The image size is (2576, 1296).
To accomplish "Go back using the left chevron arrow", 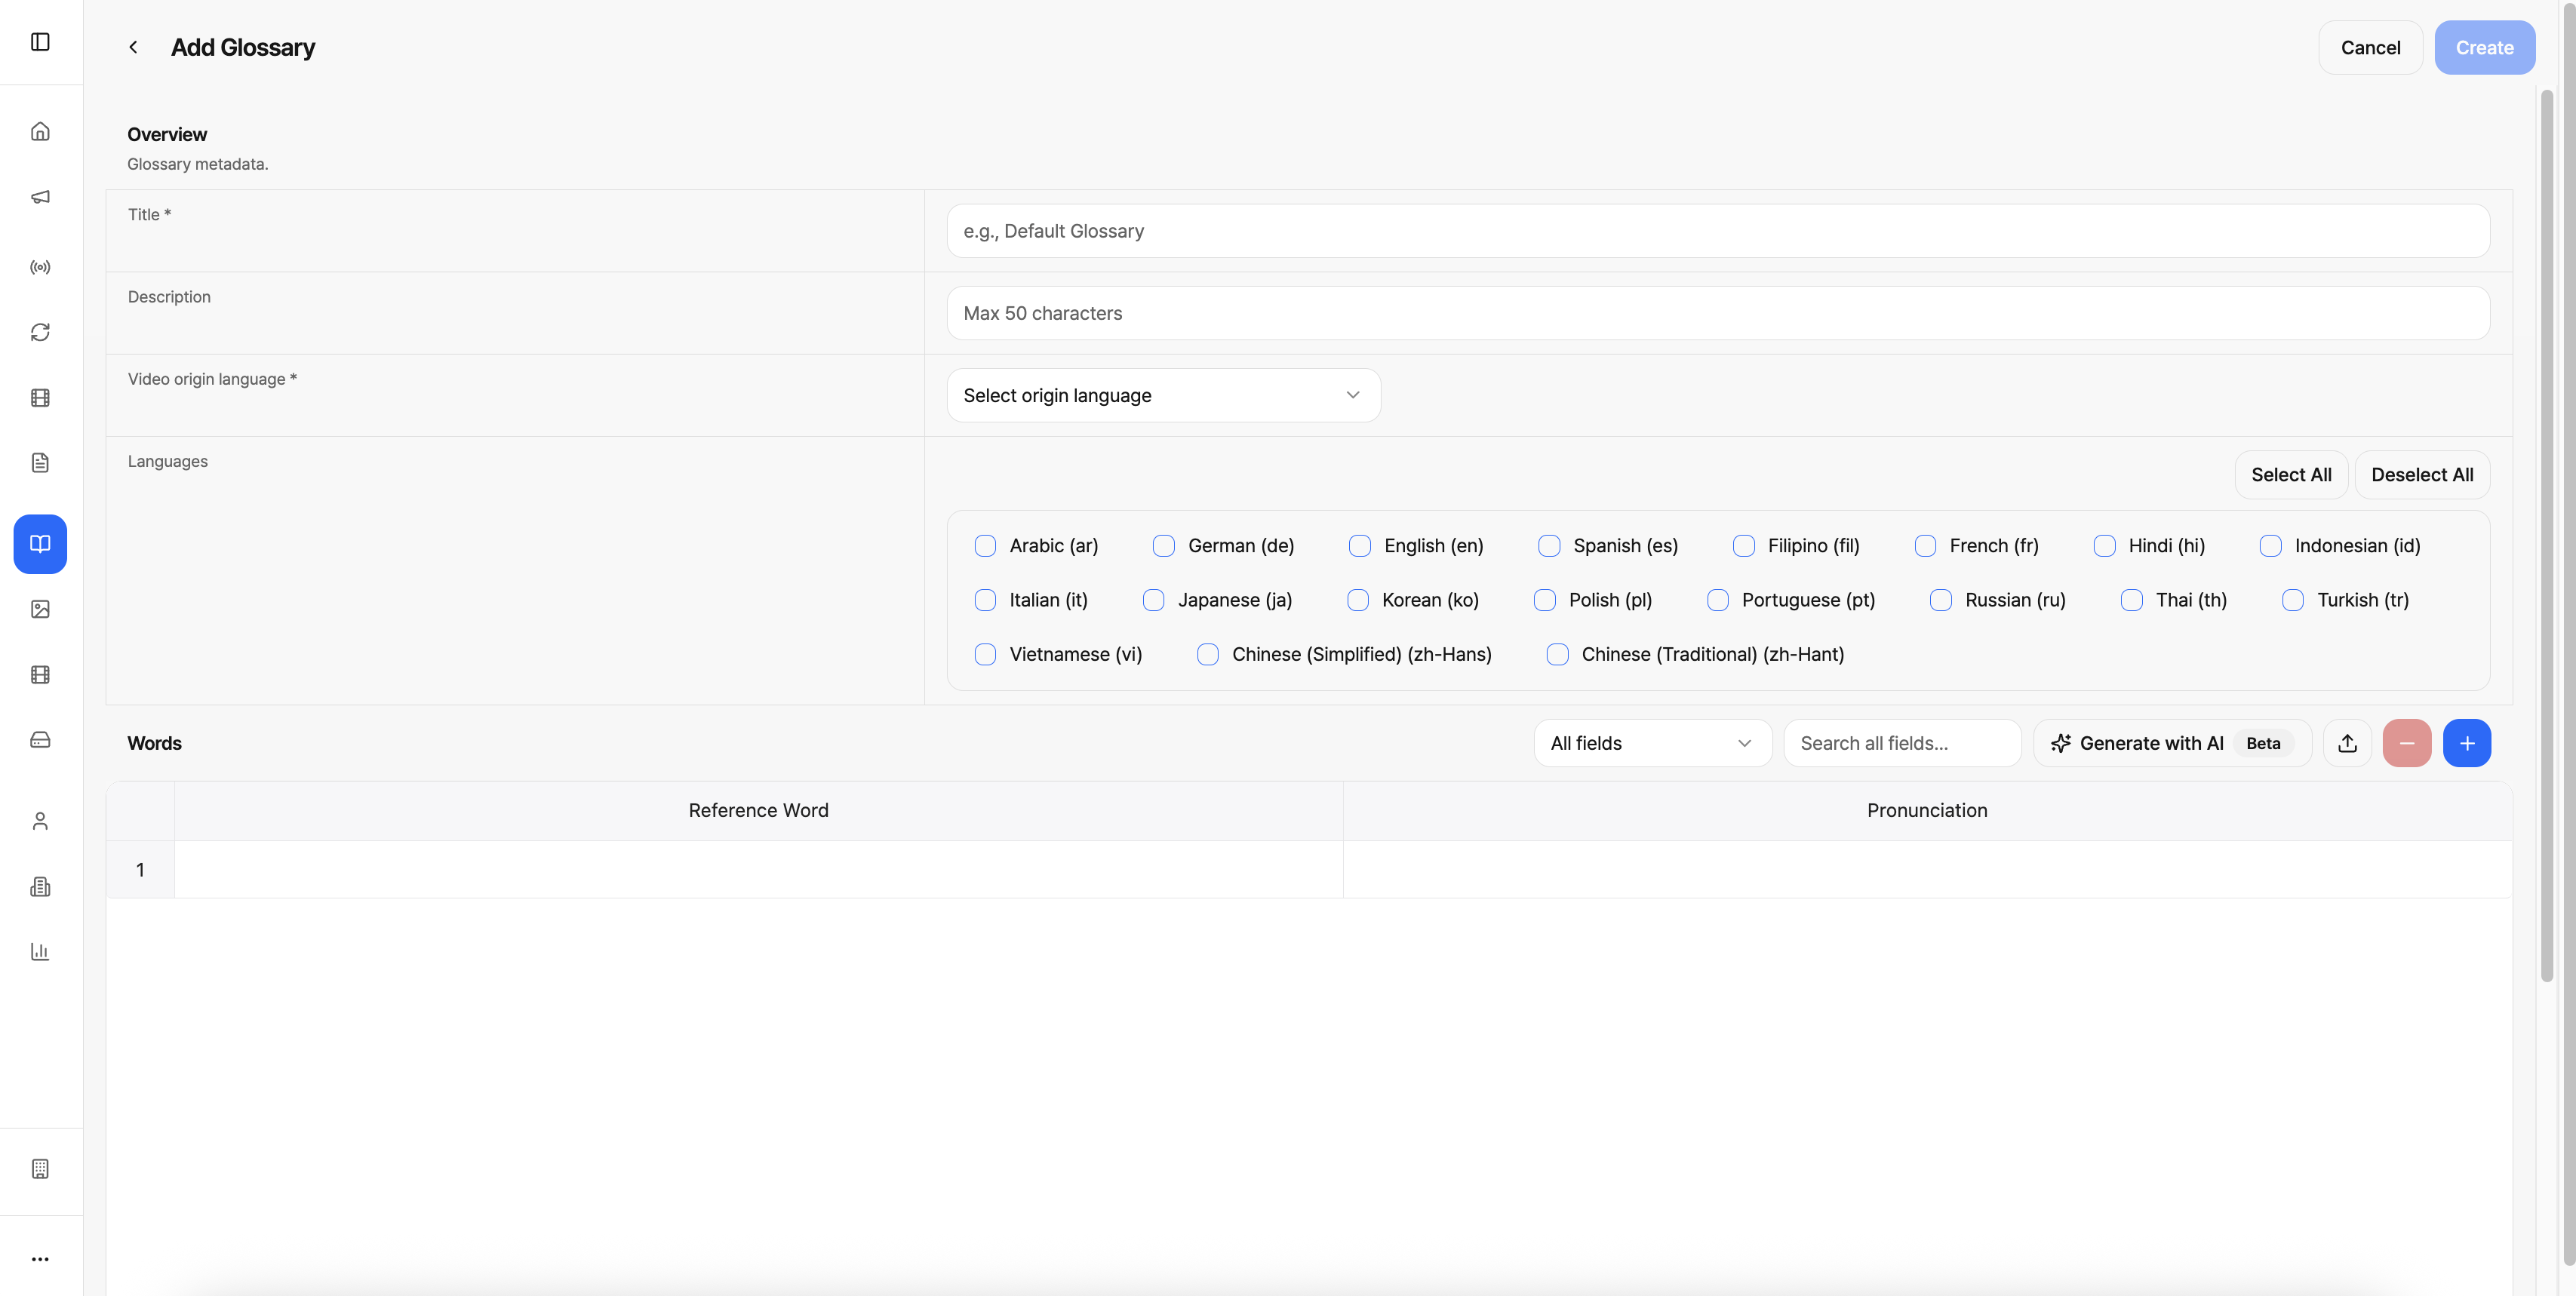I will (x=133, y=47).
